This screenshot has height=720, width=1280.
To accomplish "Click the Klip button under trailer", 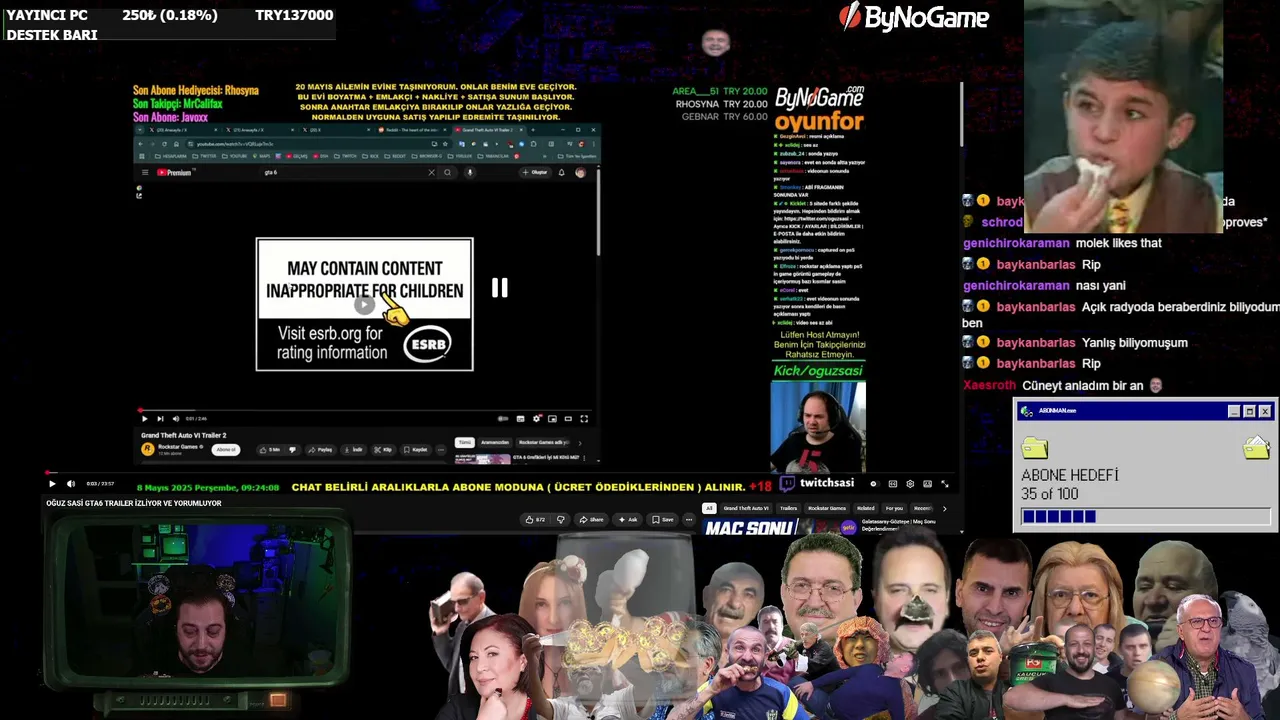I will coord(384,450).
